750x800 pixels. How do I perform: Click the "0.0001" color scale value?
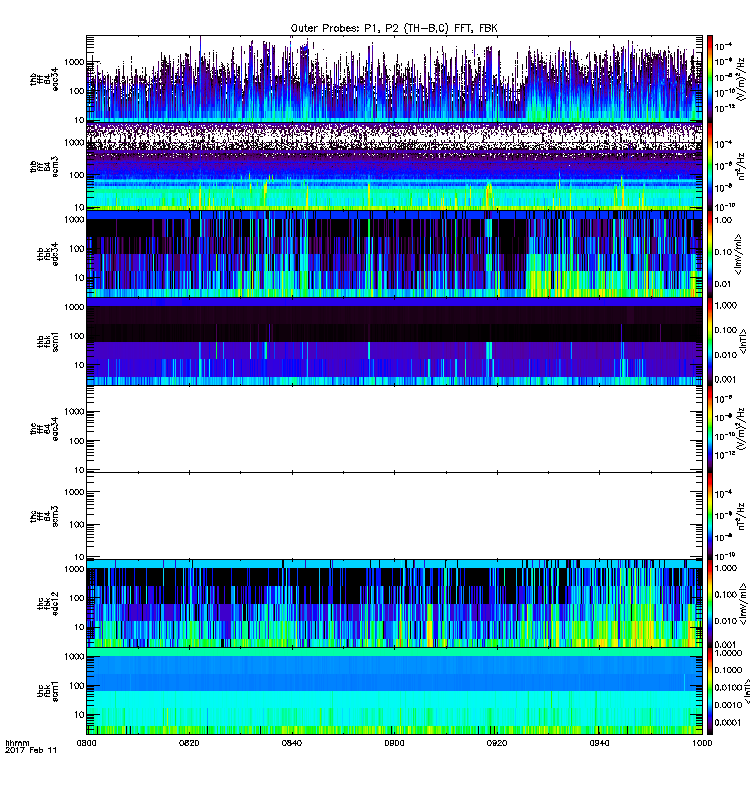(729, 722)
